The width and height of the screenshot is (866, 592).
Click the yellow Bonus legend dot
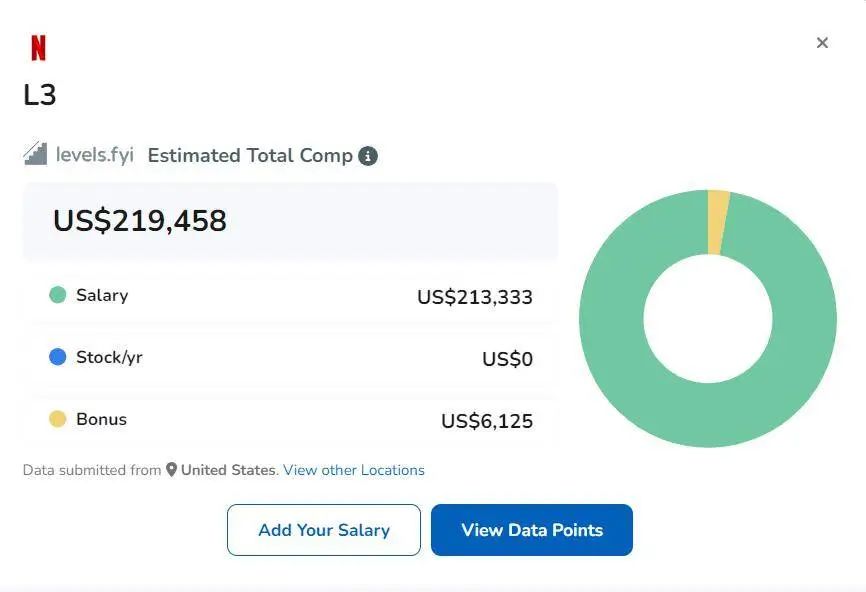(x=58, y=419)
